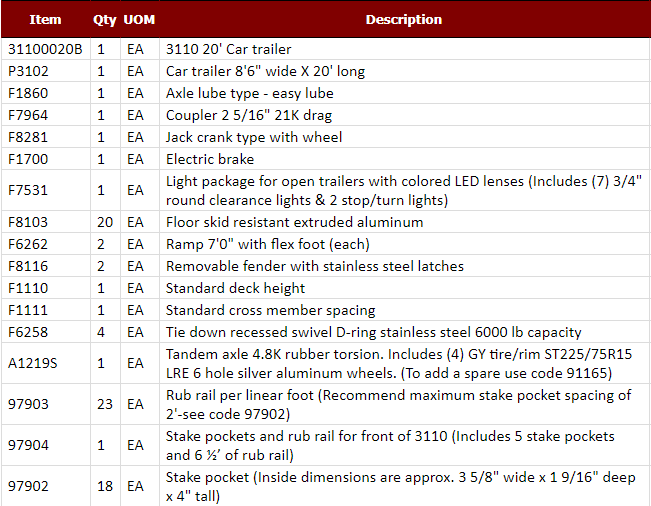This screenshot has width=651, height=506.
Task: Select item code 31100020B
Action: click(45, 49)
